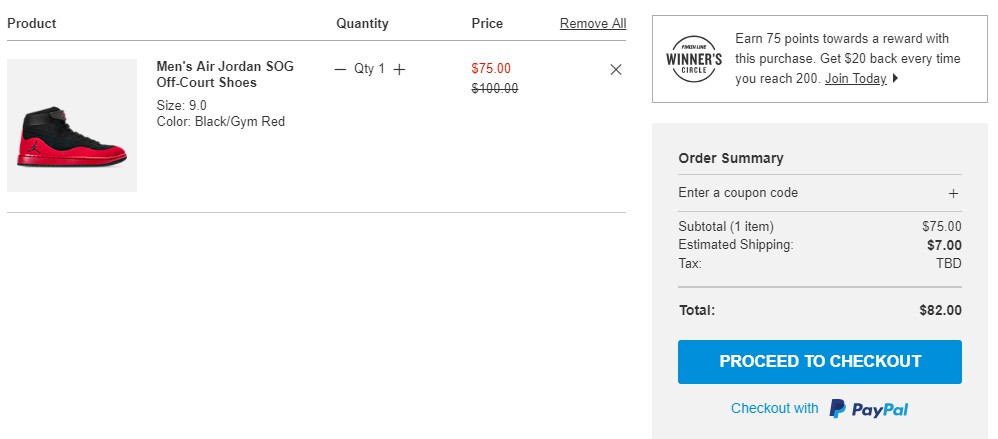
Task: Click the red $75.00 sale price
Action: pyautogui.click(x=491, y=69)
